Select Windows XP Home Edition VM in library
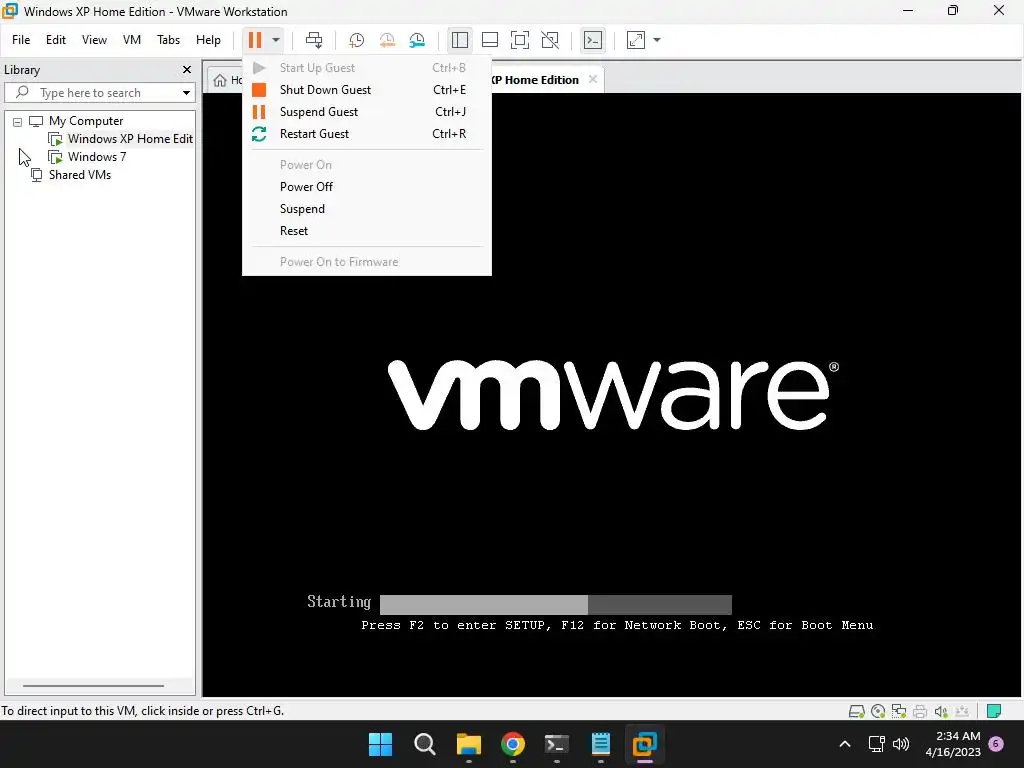Image resolution: width=1024 pixels, height=768 pixels. (x=130, y=138)
